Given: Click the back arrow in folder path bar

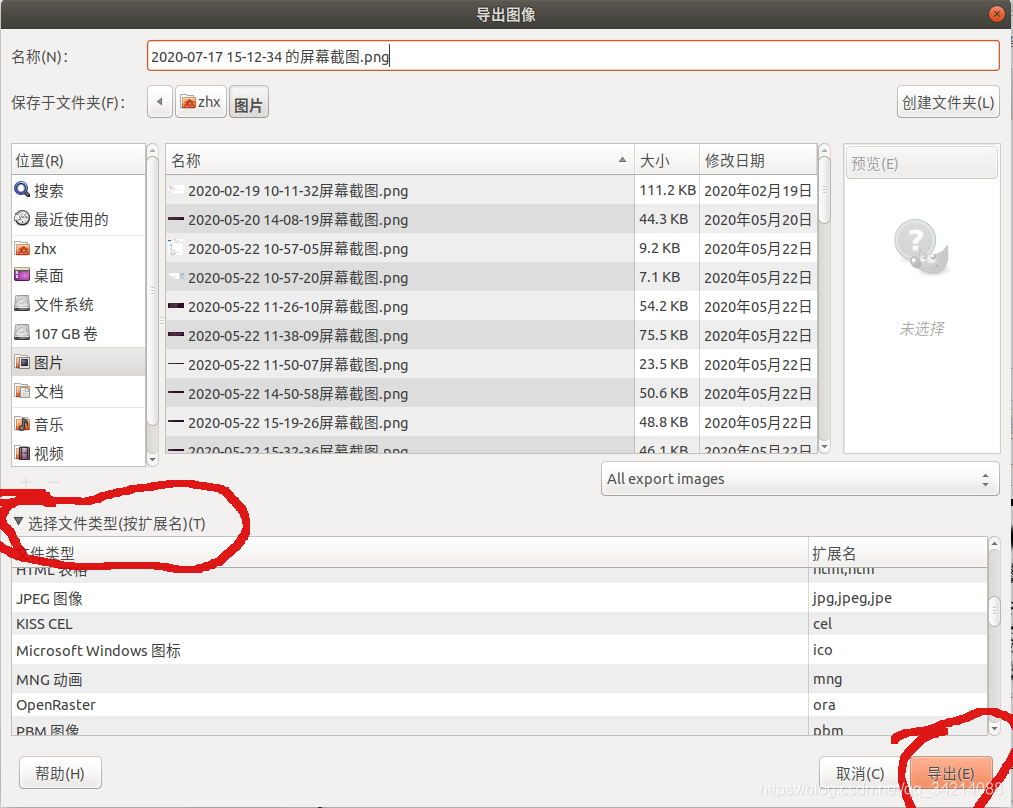Looking at the screenshot, I should point(160,102).
